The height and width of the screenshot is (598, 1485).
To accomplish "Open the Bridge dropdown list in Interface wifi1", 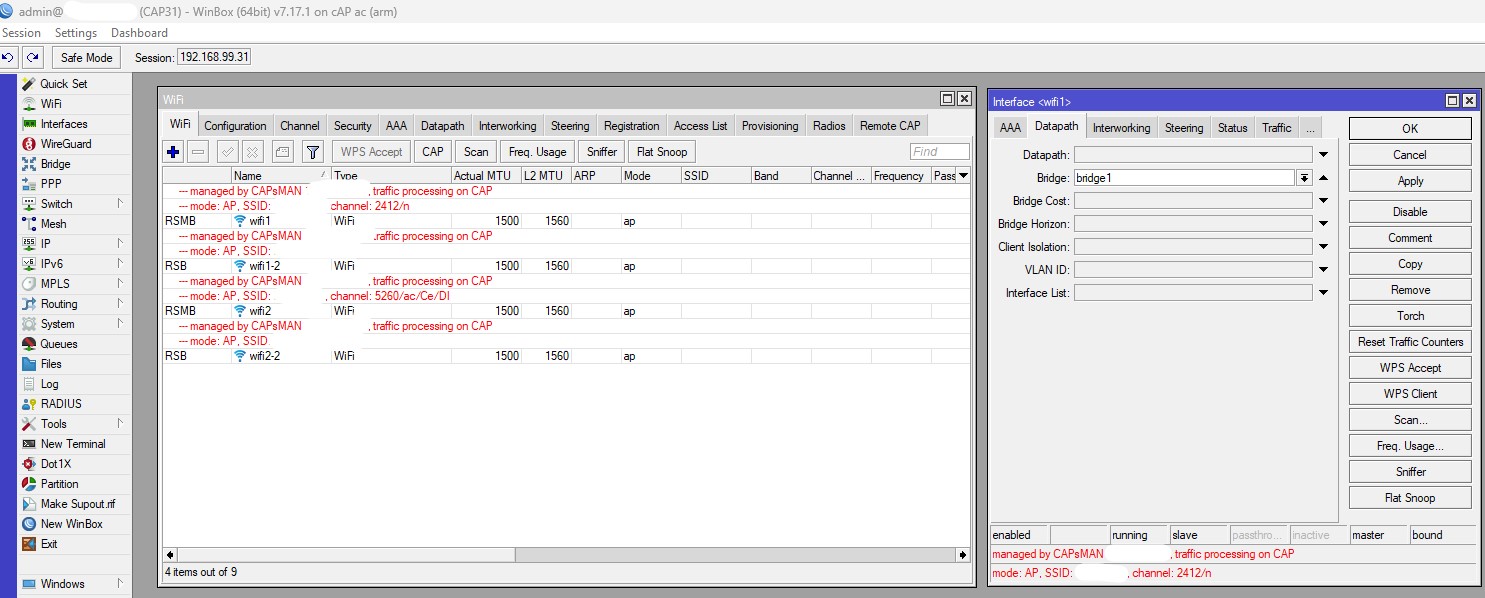I will click(1304, 178).
